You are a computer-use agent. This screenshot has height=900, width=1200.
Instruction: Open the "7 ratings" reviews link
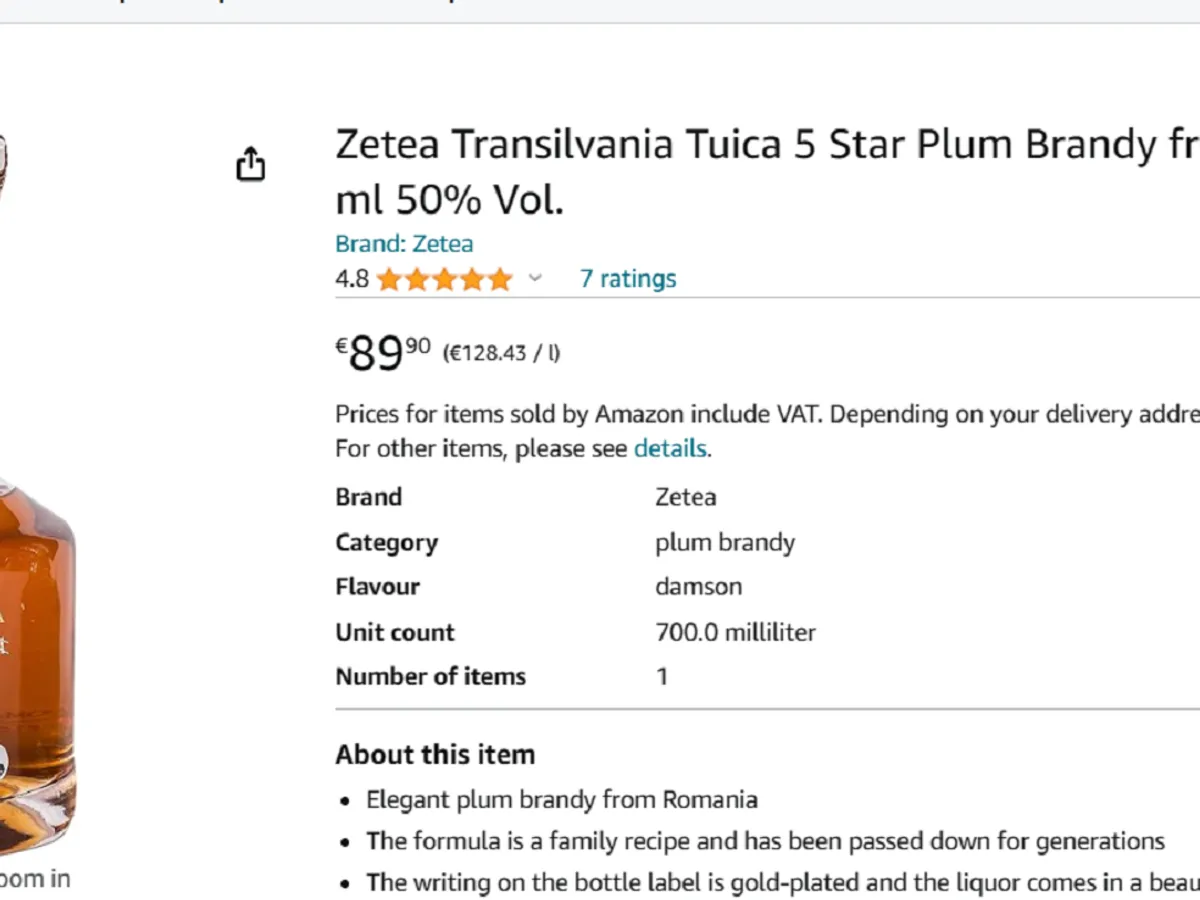(x=628, y=279)
